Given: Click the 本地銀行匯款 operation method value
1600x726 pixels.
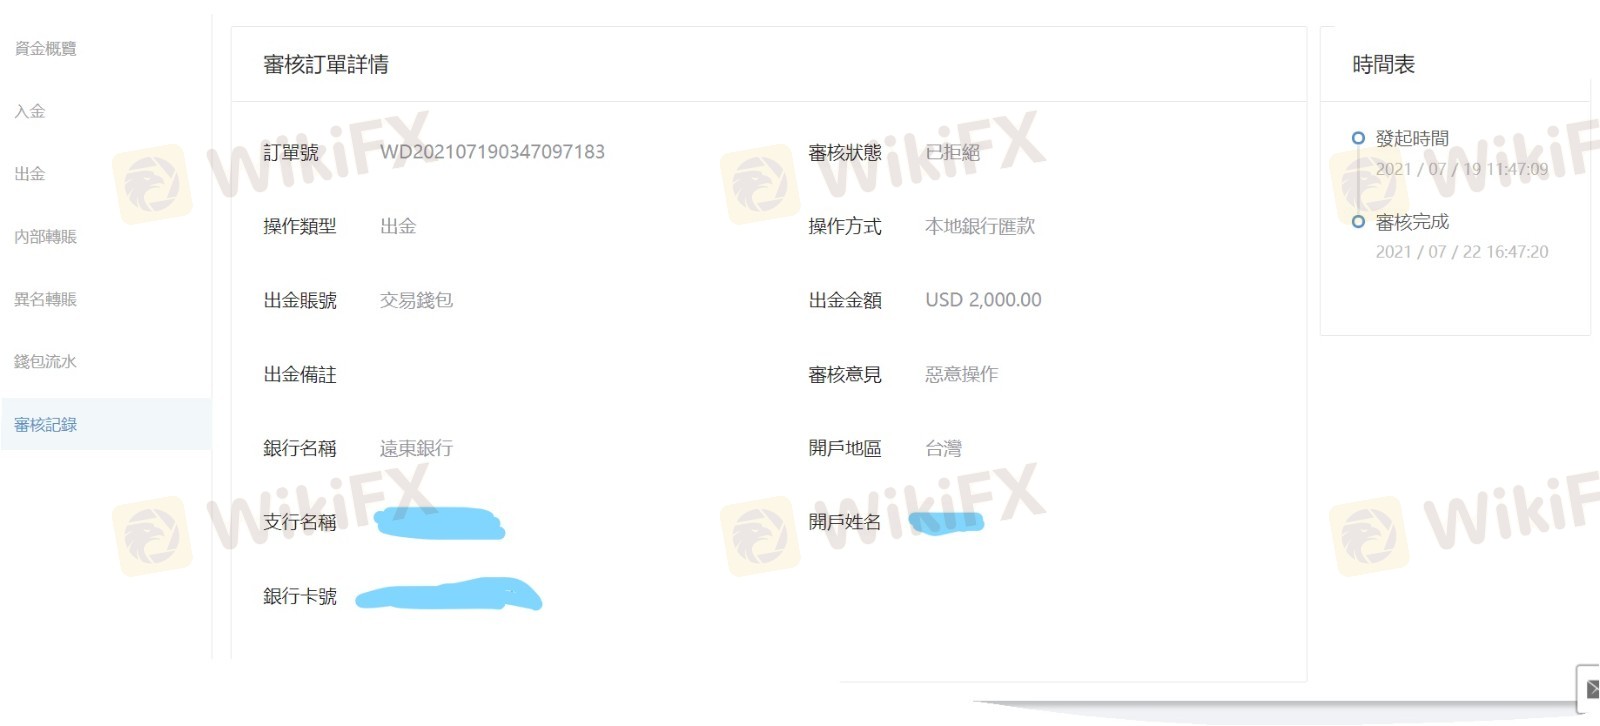Looking at the screenshot, I should [980, 226].
